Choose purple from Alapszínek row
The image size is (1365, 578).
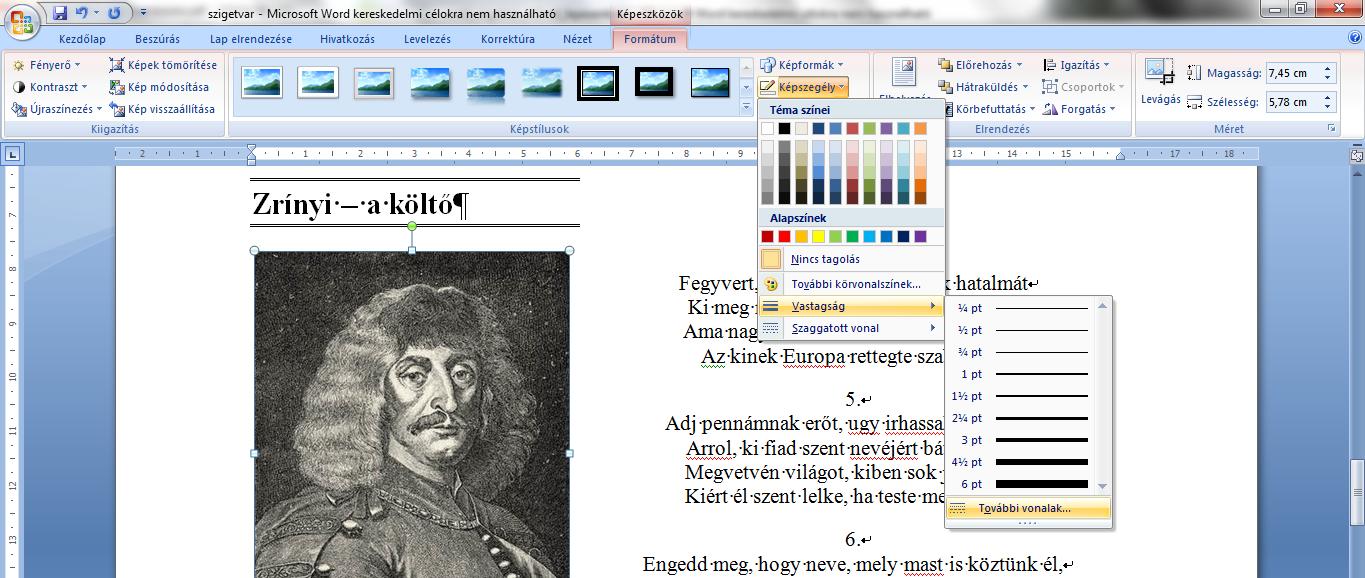[920, 237]
